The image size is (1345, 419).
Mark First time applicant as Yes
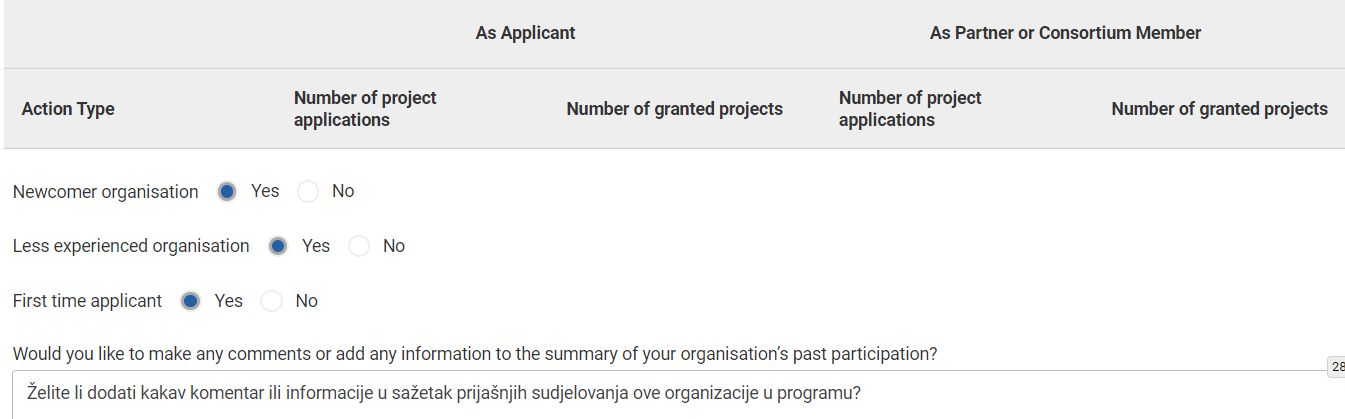coord(191,301)
